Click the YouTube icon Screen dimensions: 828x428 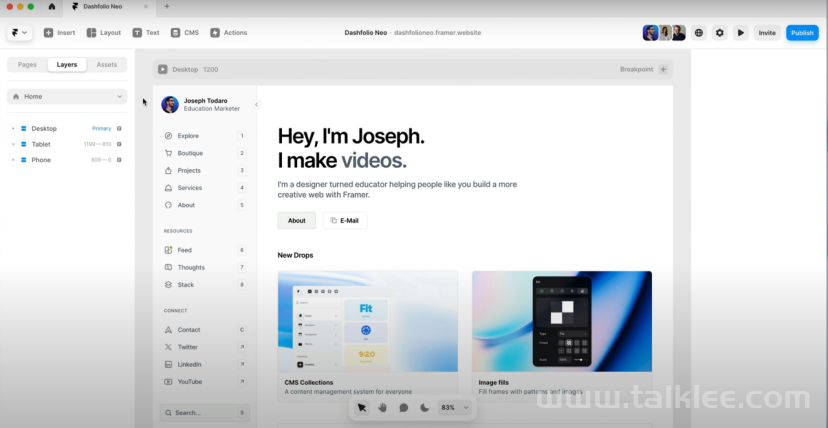(168, 382)
